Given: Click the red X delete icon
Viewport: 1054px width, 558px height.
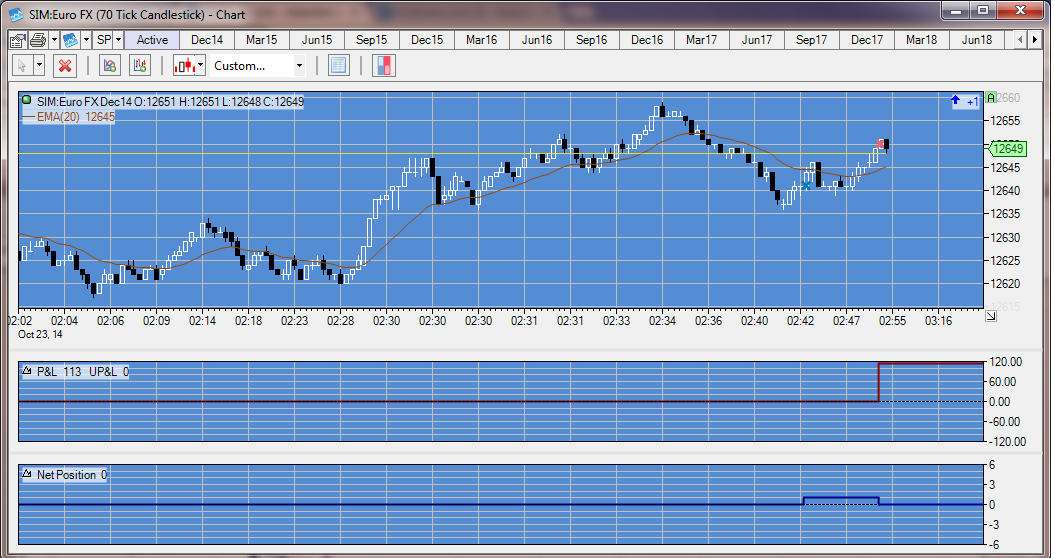Looking at the screenshot, I should click(x=65, y=66).
